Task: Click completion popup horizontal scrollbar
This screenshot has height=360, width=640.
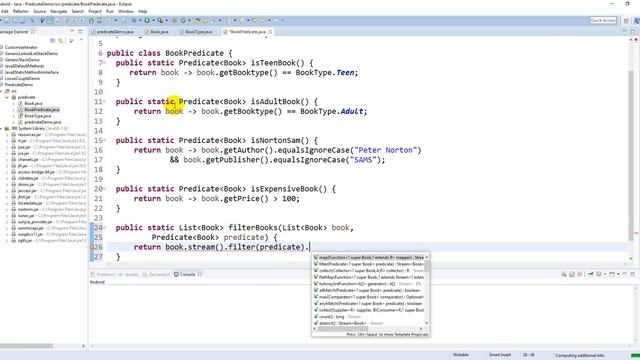Action: 343,329
